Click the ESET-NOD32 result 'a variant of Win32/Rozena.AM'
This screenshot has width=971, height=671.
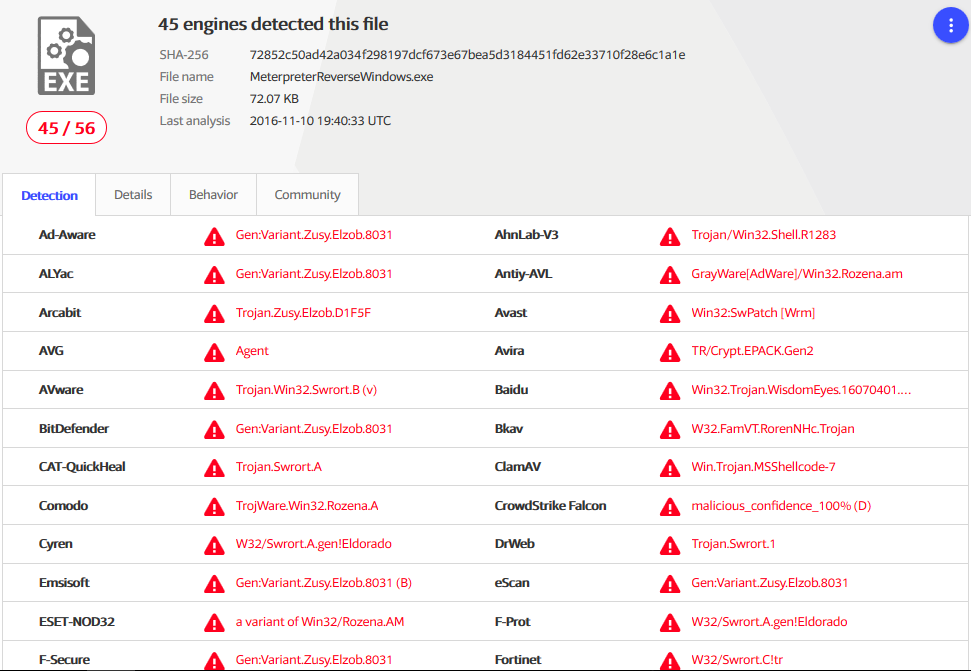320,621
